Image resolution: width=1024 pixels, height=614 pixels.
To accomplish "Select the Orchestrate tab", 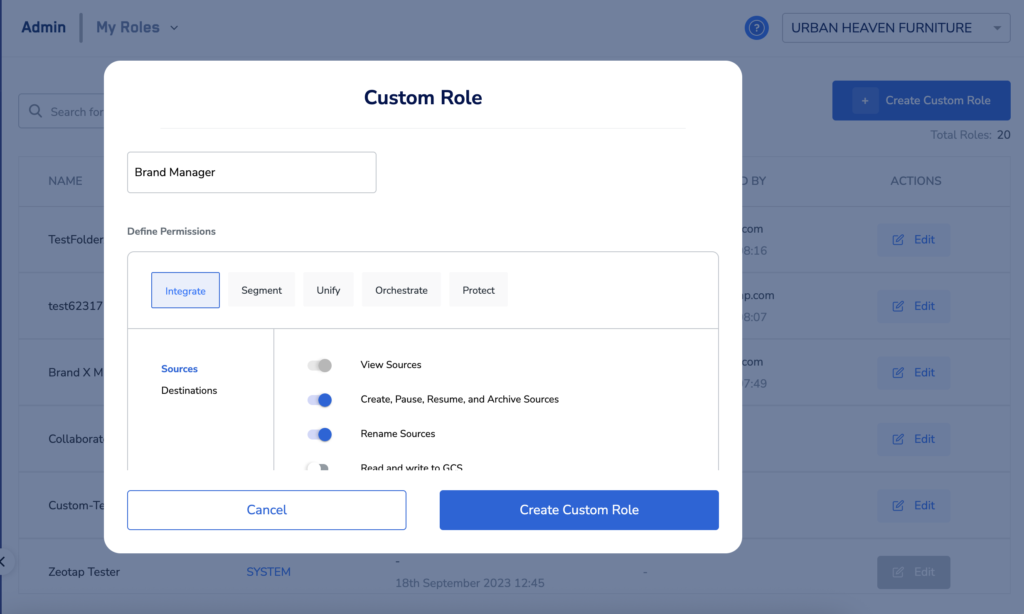I will 401,290.
